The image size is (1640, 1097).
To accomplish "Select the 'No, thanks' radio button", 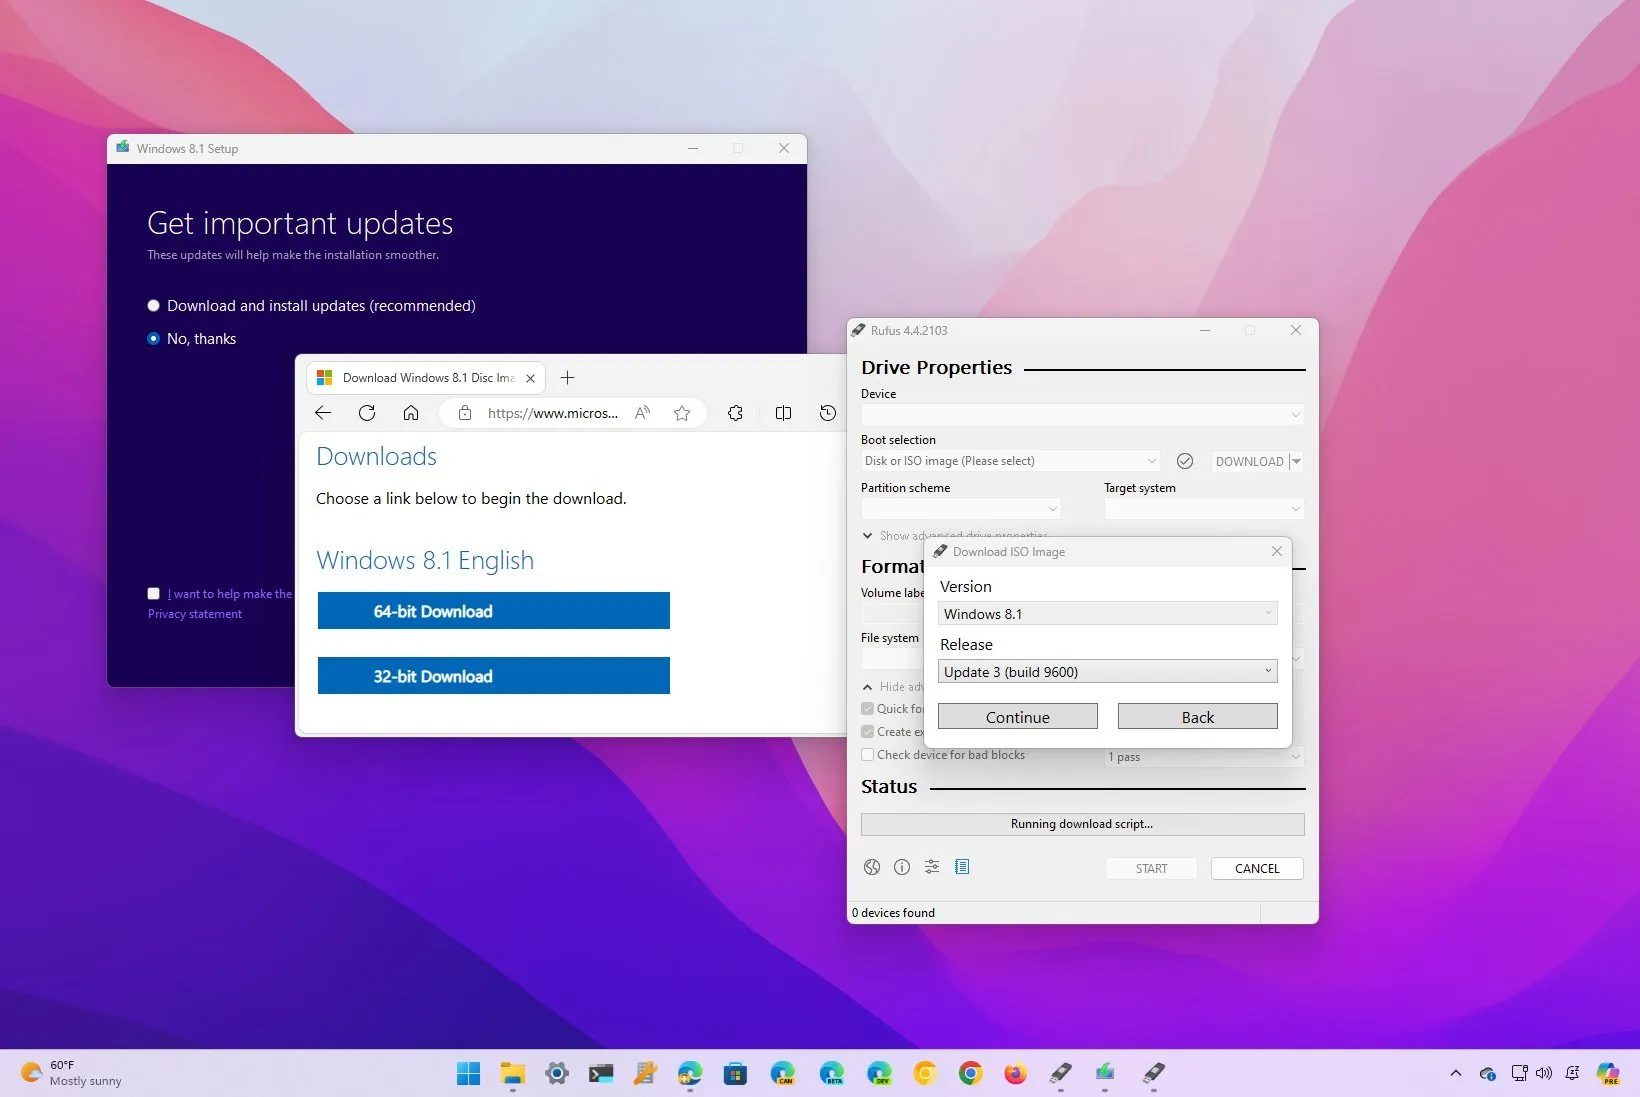I will tap(153, 338).
